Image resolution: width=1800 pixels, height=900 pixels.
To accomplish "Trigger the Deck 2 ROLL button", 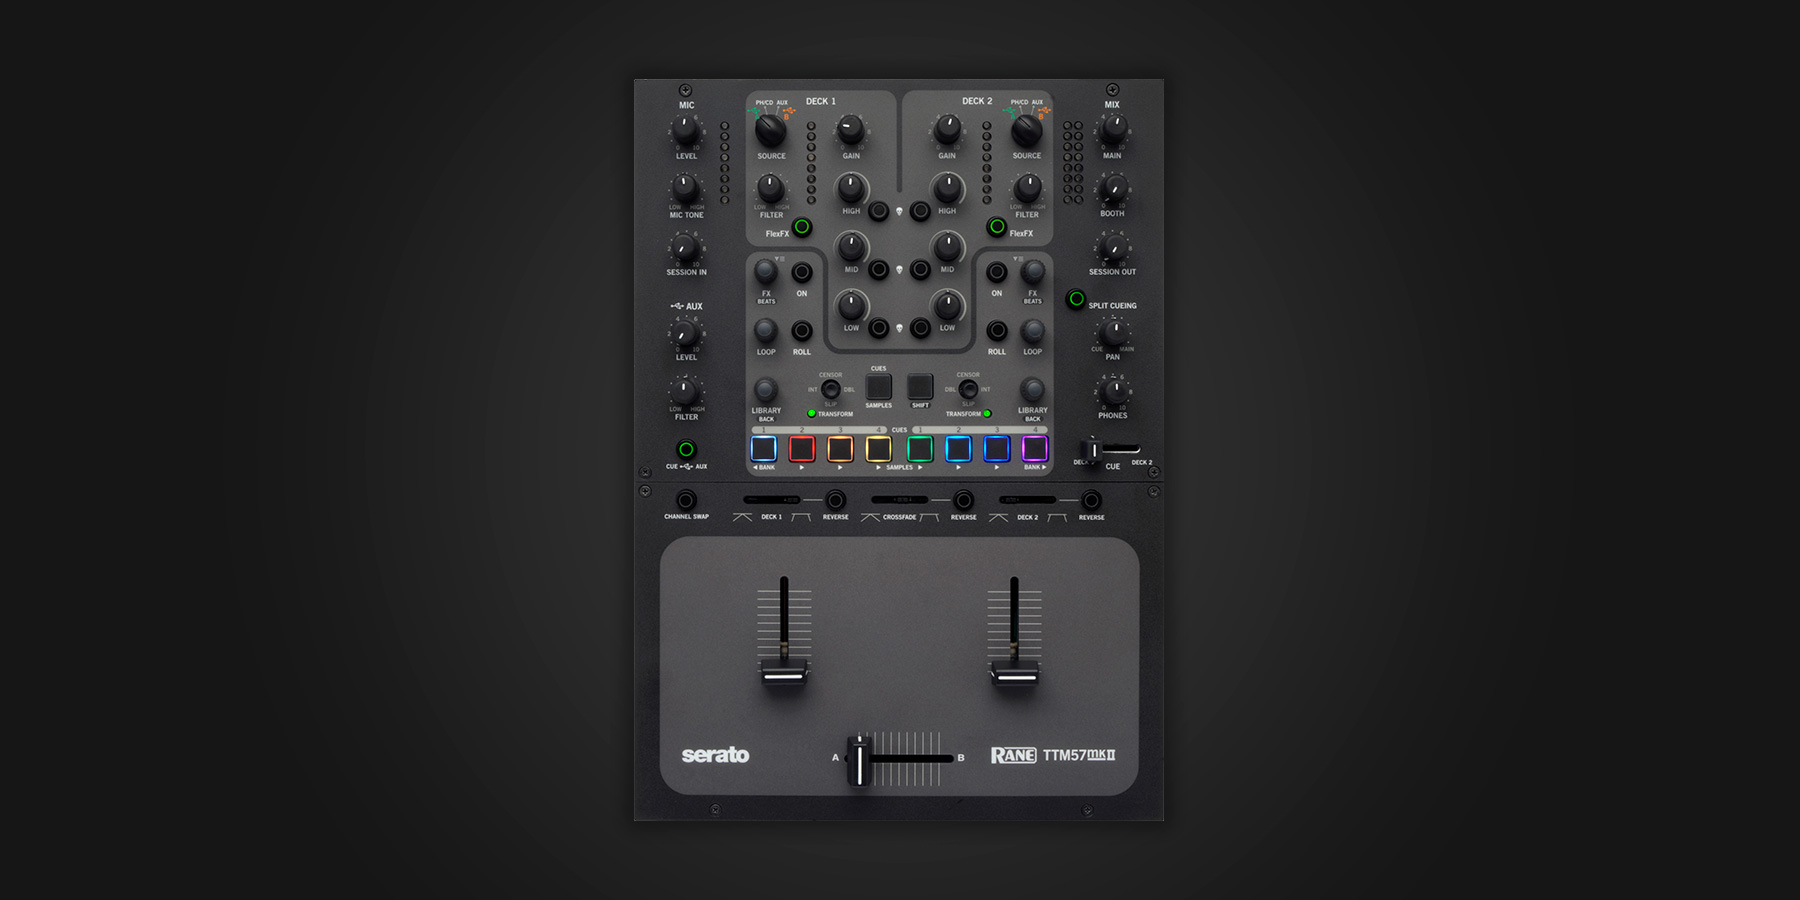I will click(997, 330).
